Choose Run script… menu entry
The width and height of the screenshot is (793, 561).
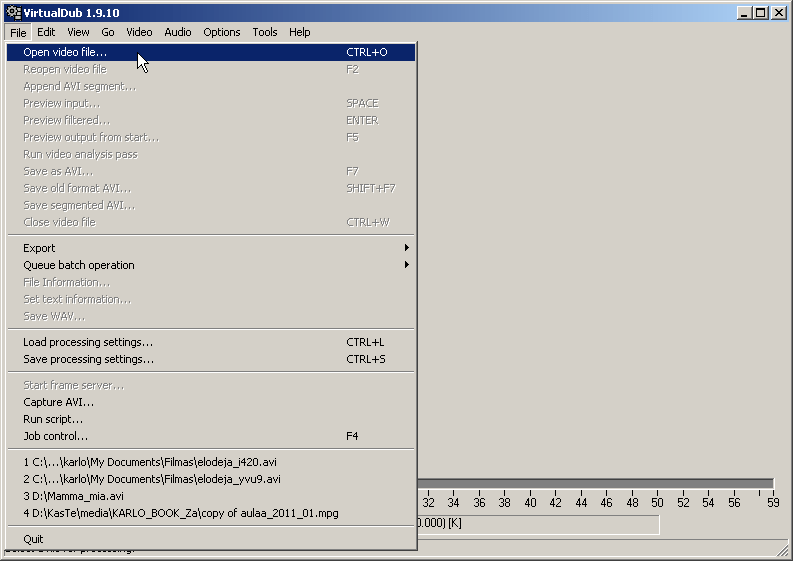211,419
